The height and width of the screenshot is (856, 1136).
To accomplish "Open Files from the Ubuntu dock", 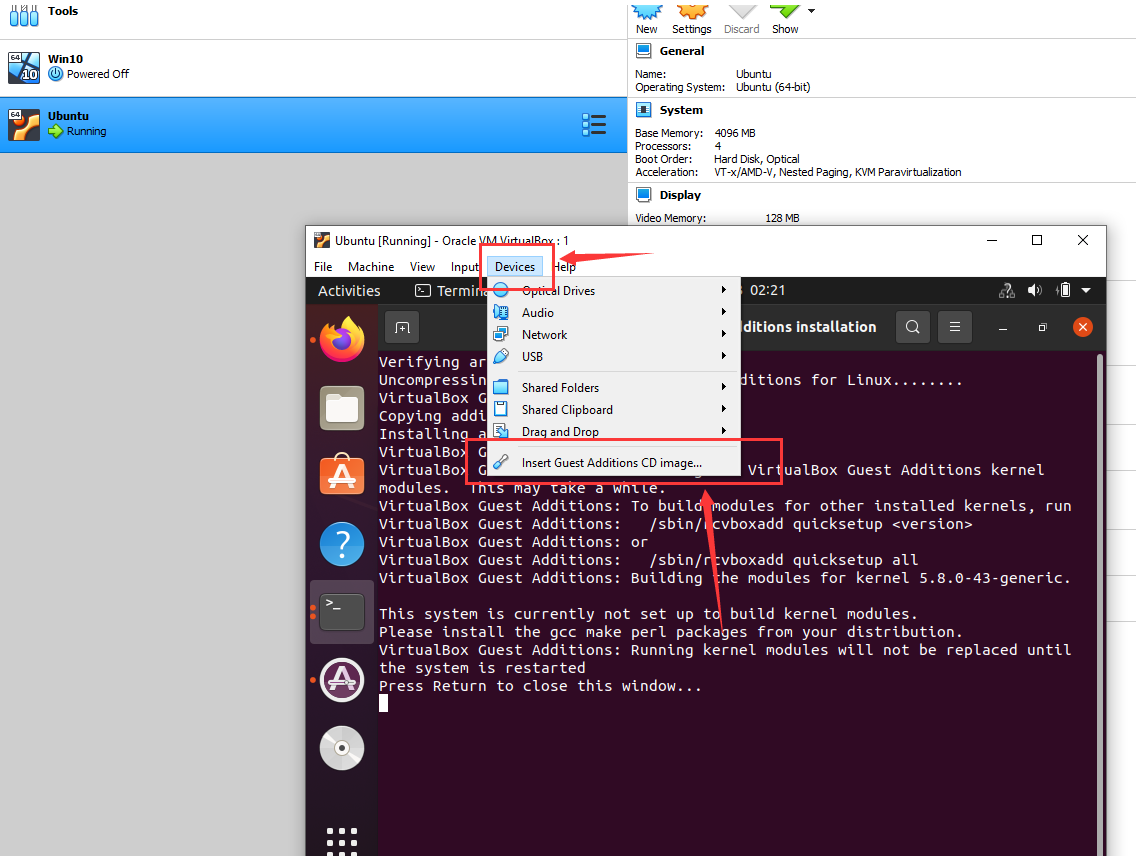I will [342, 408].
